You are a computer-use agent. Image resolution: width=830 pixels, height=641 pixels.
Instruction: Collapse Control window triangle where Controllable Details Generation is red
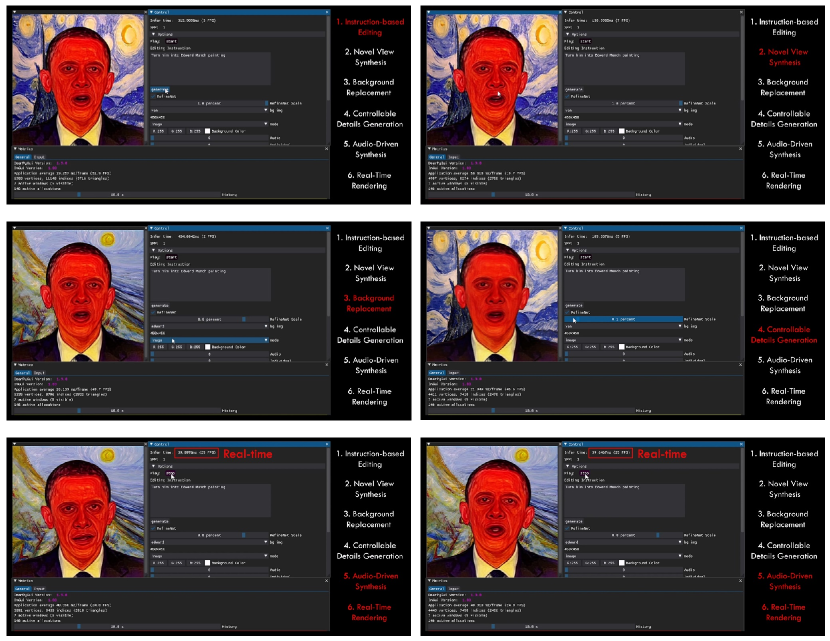(x=565, y=228)
